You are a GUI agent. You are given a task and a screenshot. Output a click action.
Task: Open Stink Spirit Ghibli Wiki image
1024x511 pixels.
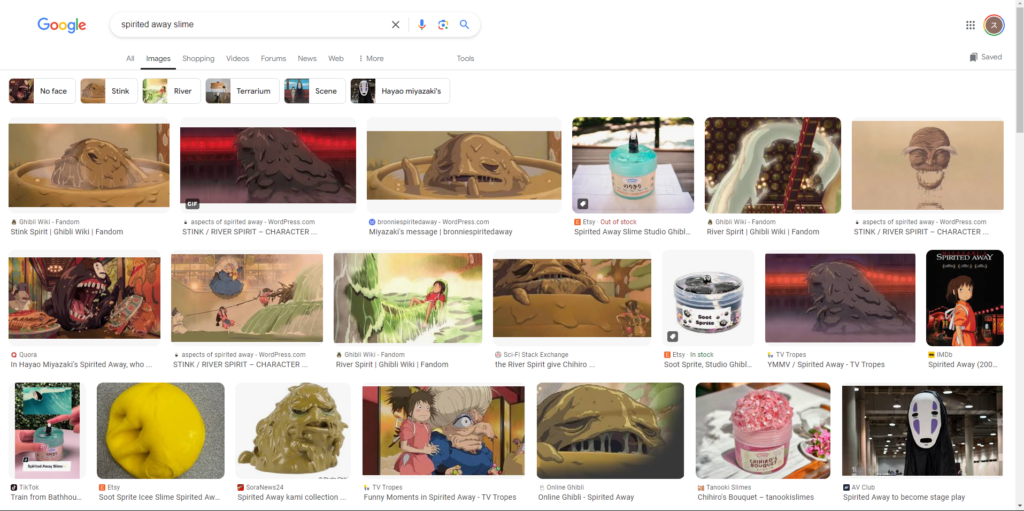pos(89,165)
